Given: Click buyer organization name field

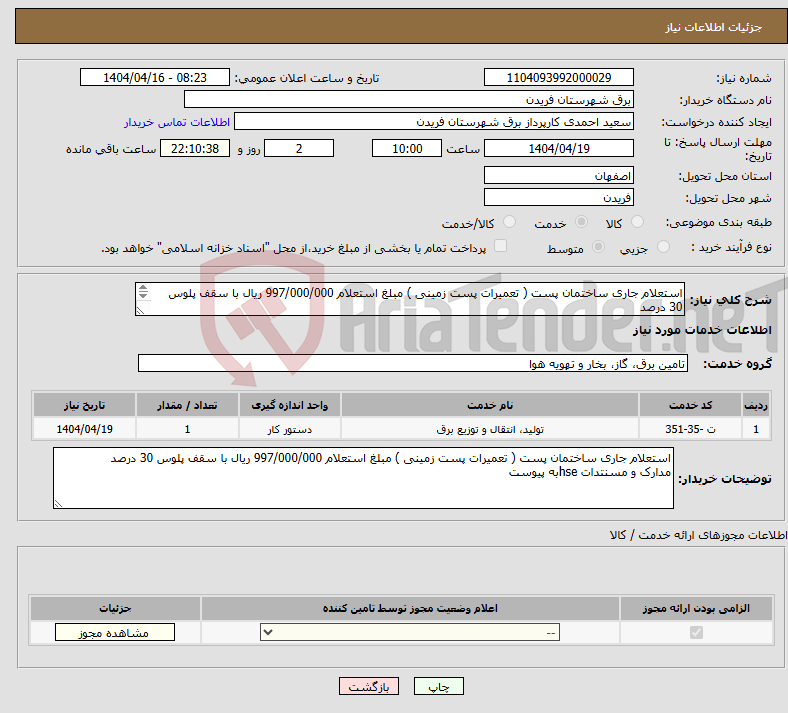Looking at the screenshot, I should tap(409, 99).
